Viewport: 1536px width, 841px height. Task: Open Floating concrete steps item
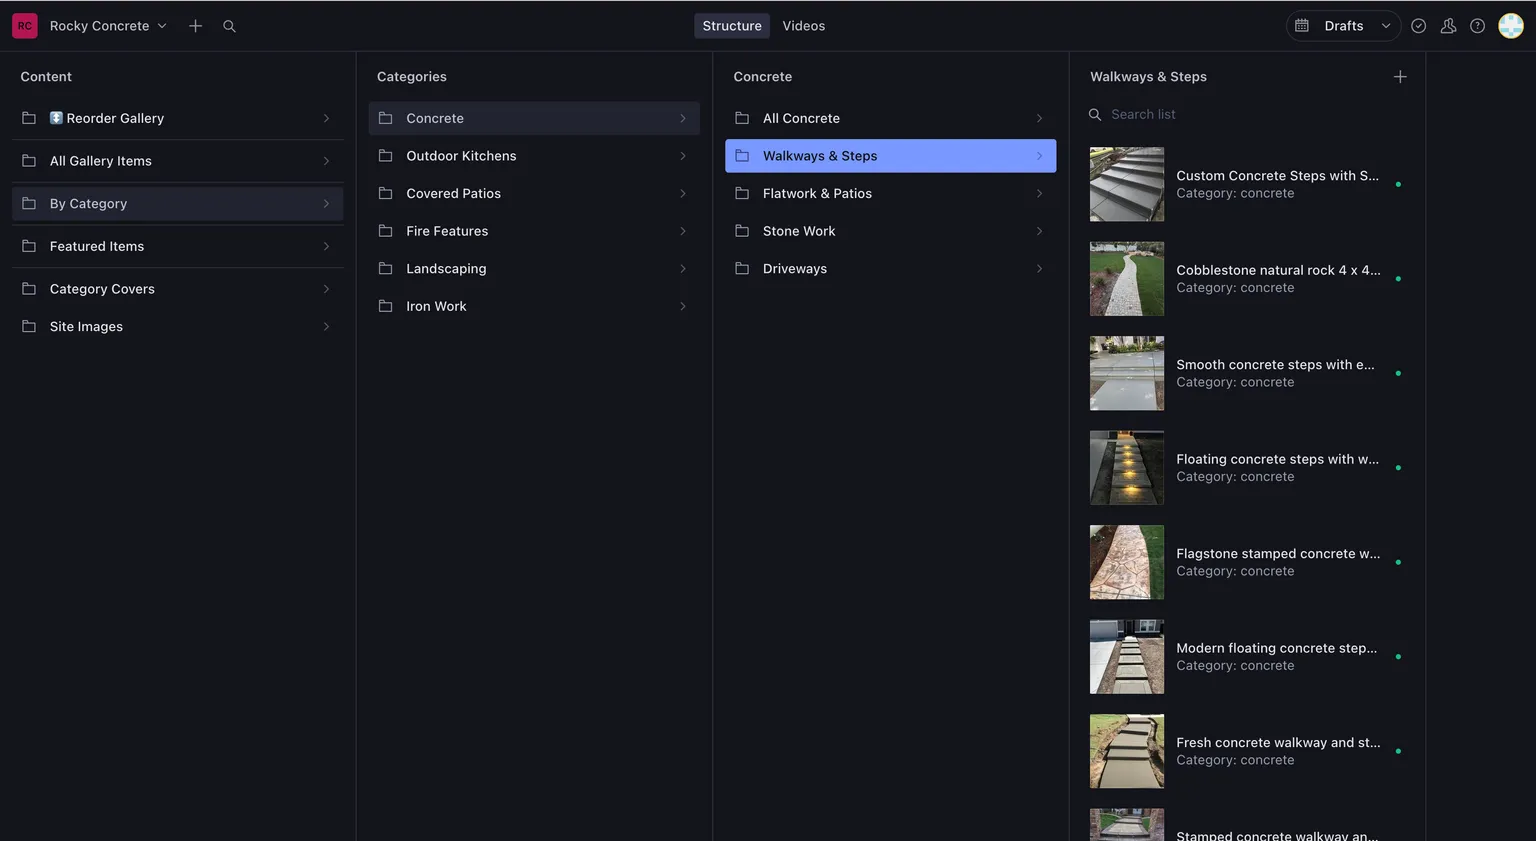point(1247,468)
